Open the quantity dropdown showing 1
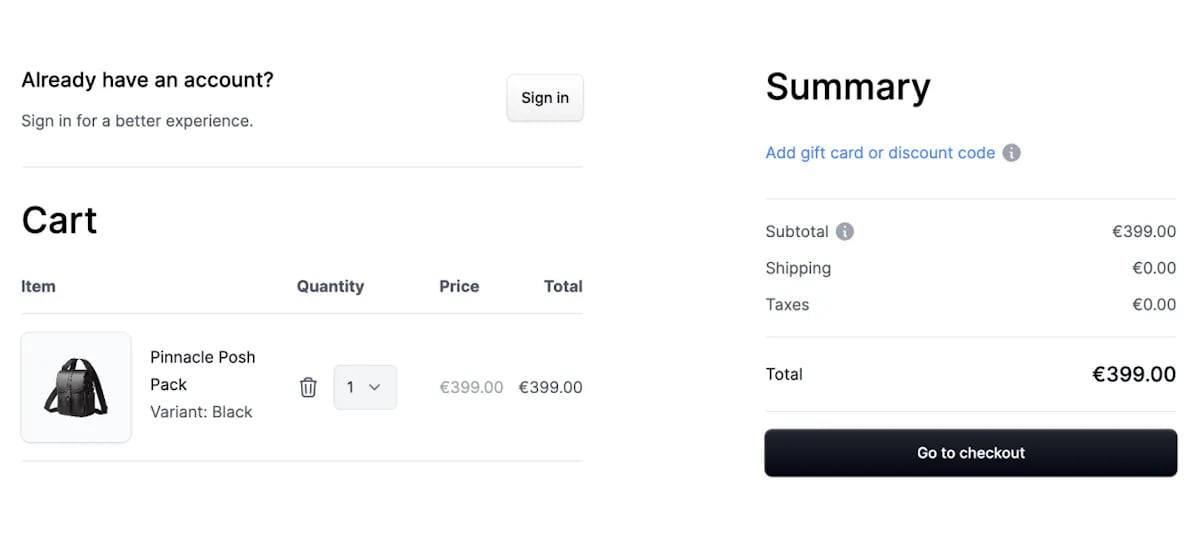The width and height of the screenshot is (1200, 558). (364, 387)
